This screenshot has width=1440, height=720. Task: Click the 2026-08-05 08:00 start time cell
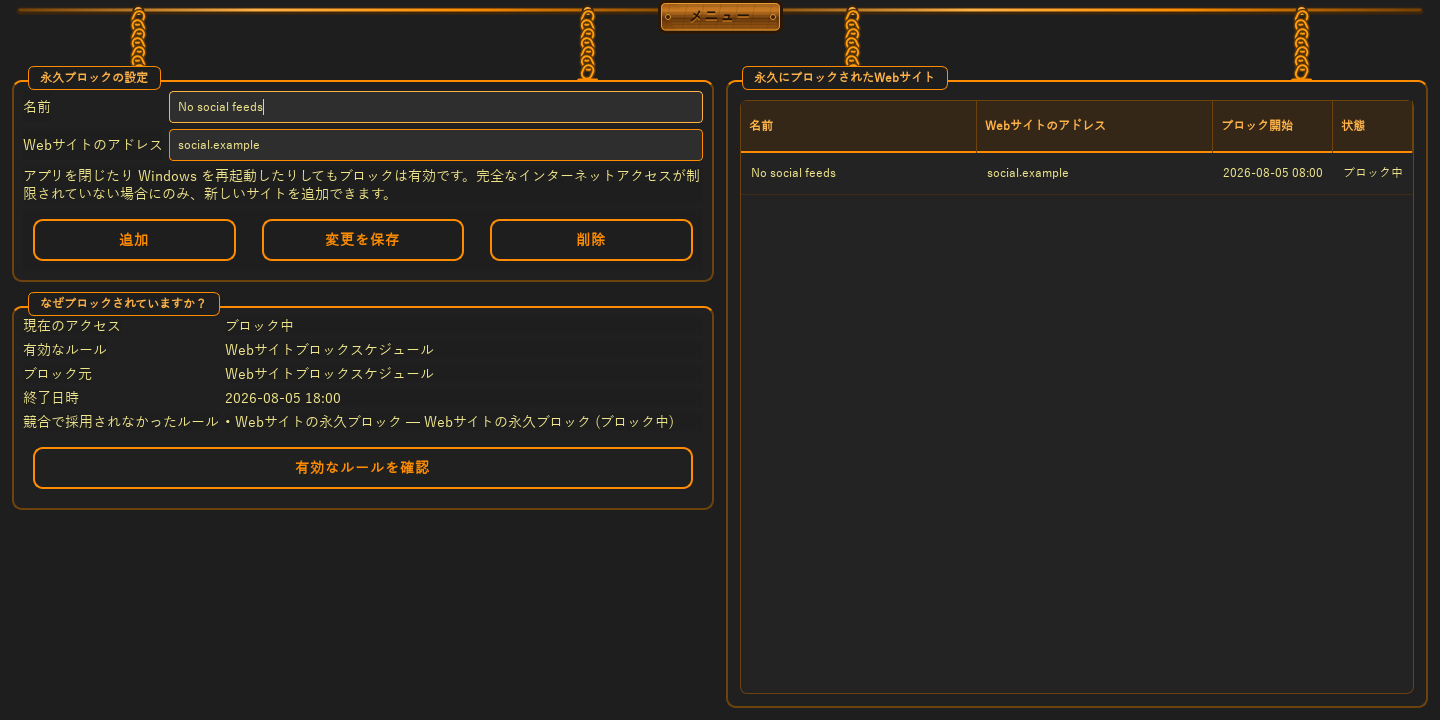click(1273, 173)
